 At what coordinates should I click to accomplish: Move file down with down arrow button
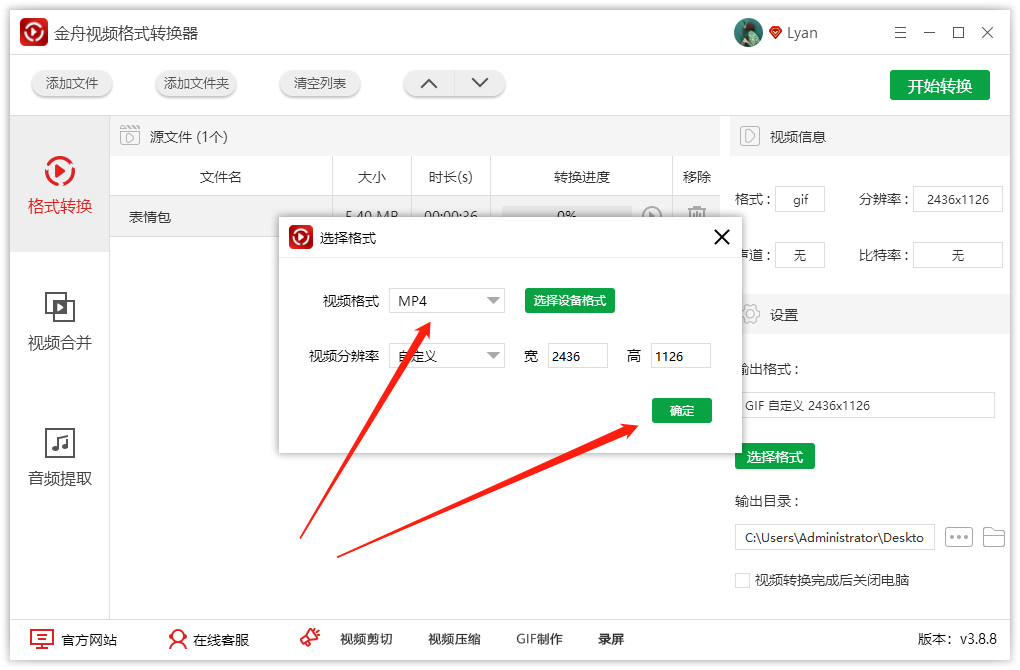(479, 83)
